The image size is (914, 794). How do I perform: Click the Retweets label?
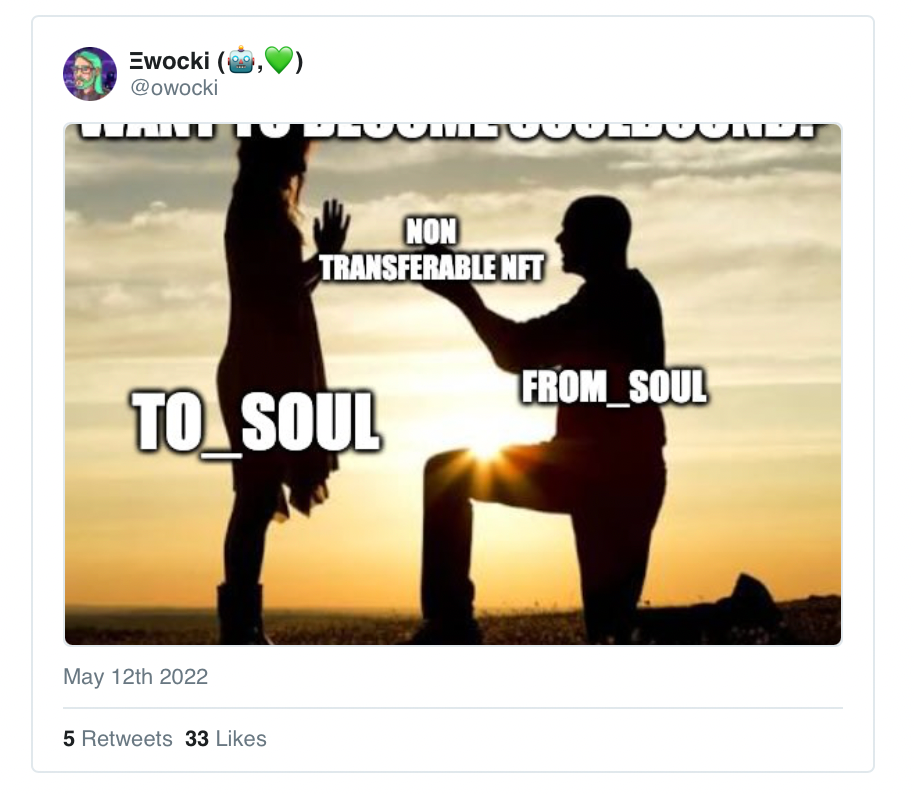(127, 739)
